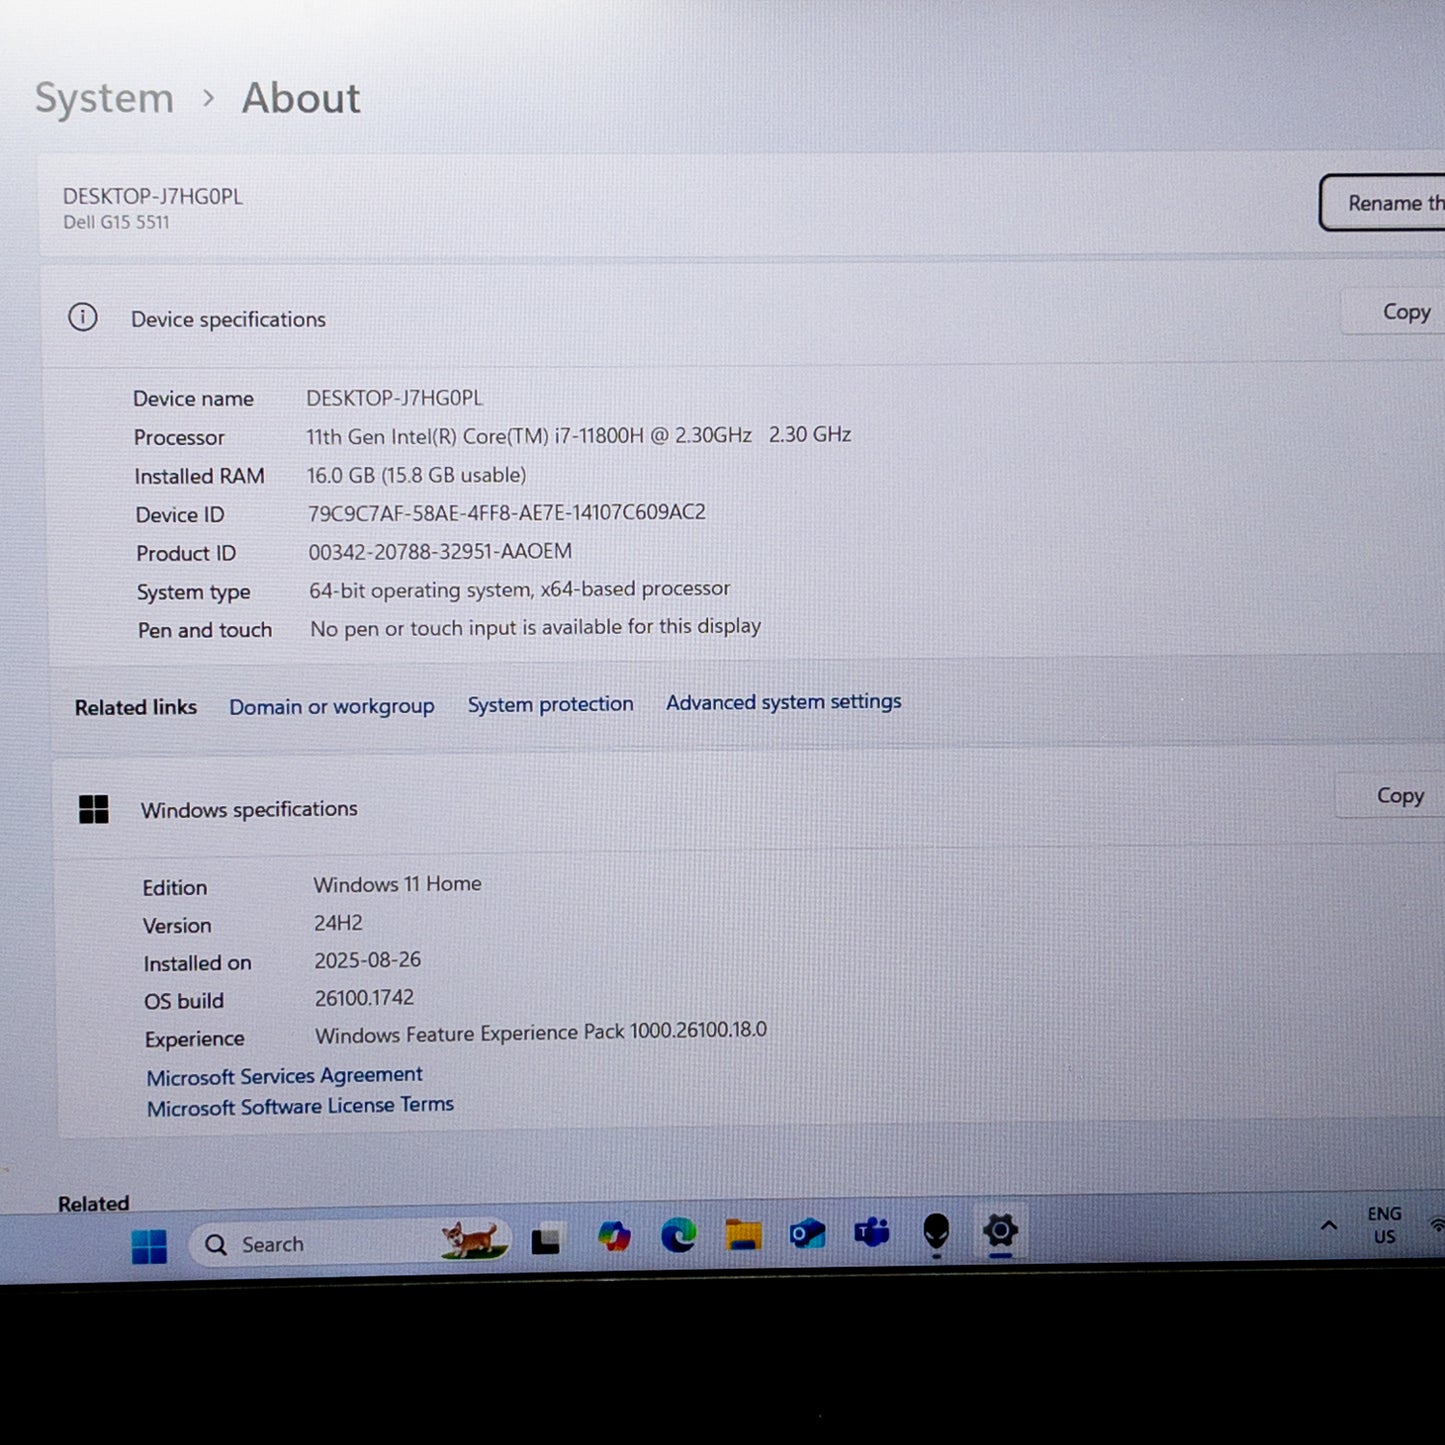Image resolution: width=1445 pixels, height=1445 pixels.
Task: Click the Pen and touch label
Action: (x=205, y=630)
